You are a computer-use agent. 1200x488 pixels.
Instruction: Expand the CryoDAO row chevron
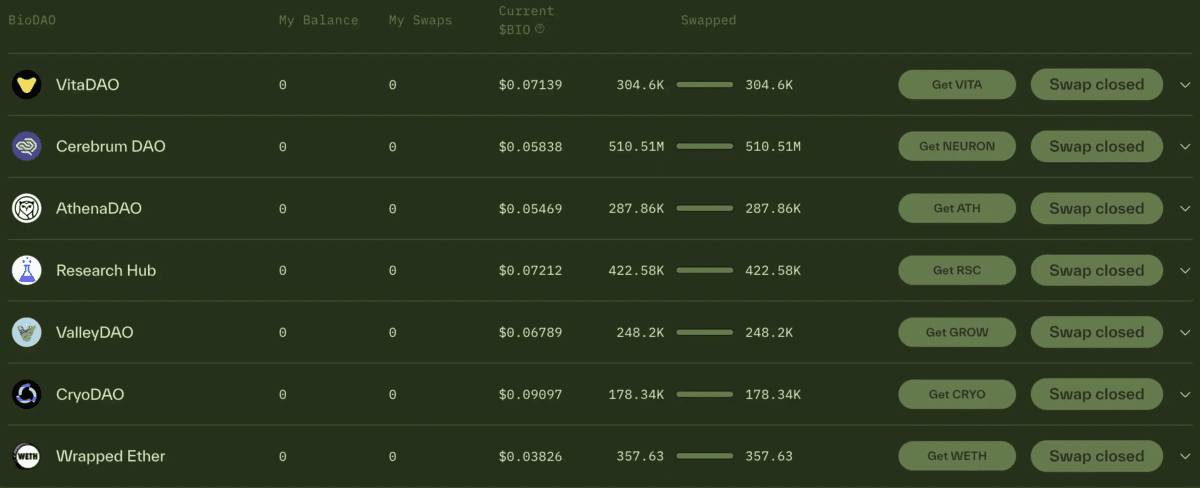[1185, 395]
